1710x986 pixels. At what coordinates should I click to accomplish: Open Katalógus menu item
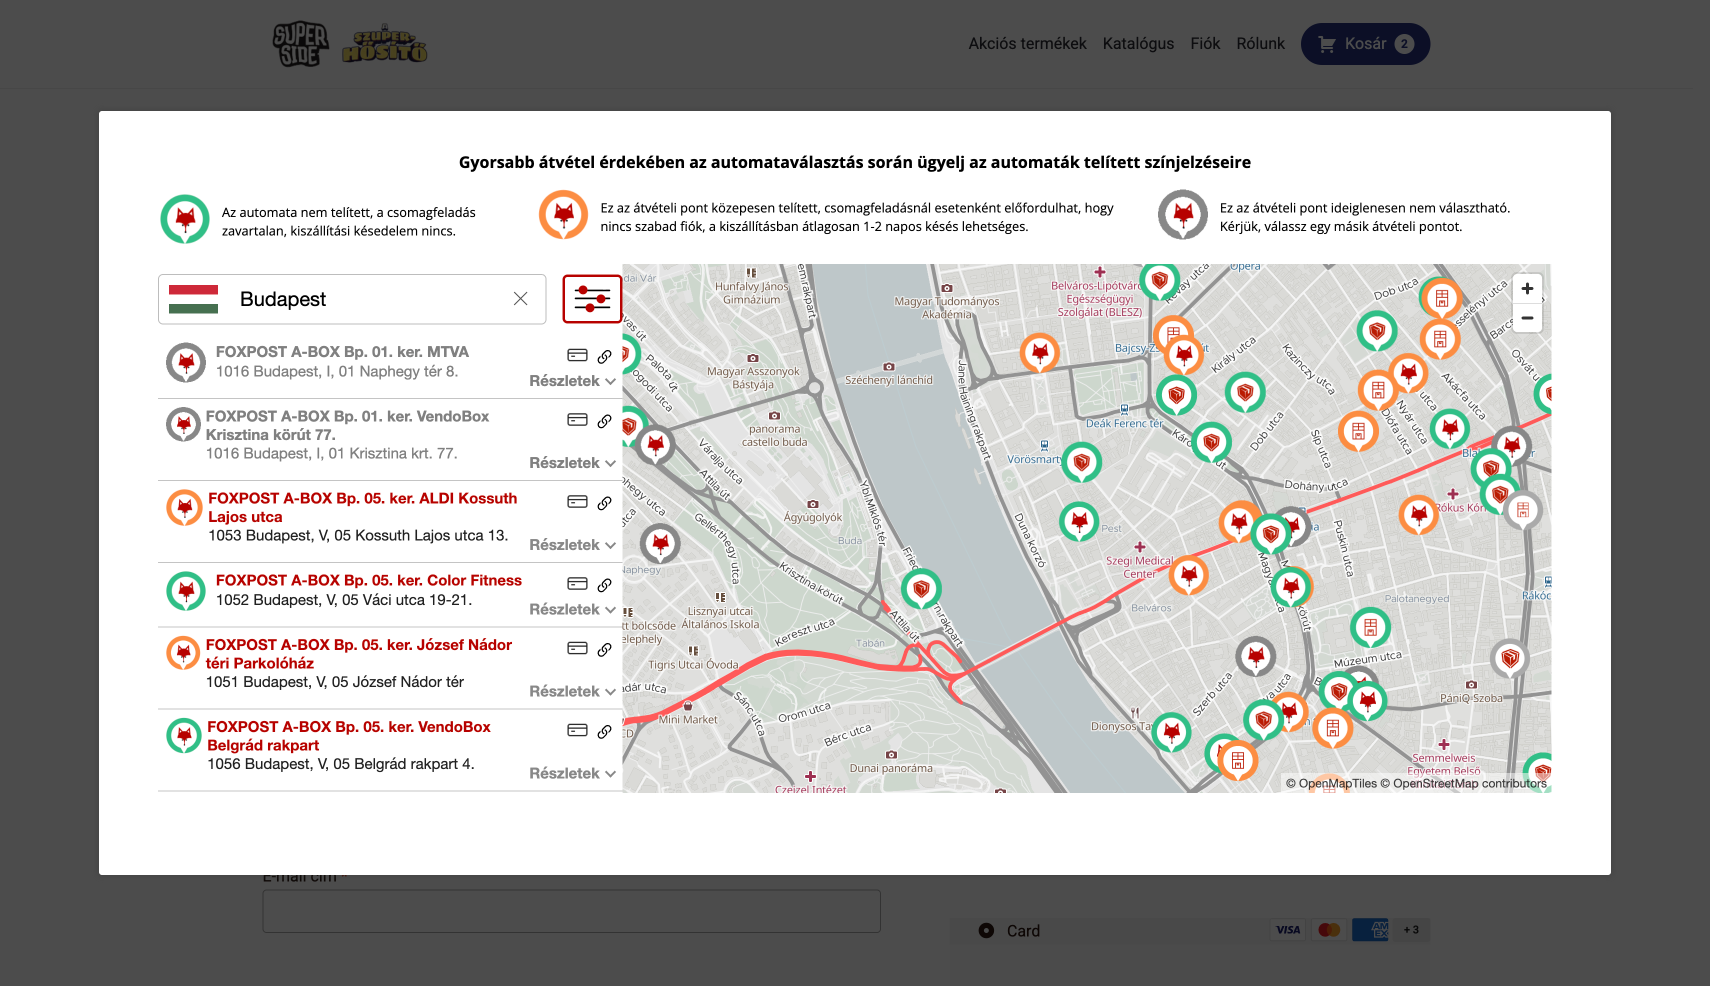(x=1138, y=44)
